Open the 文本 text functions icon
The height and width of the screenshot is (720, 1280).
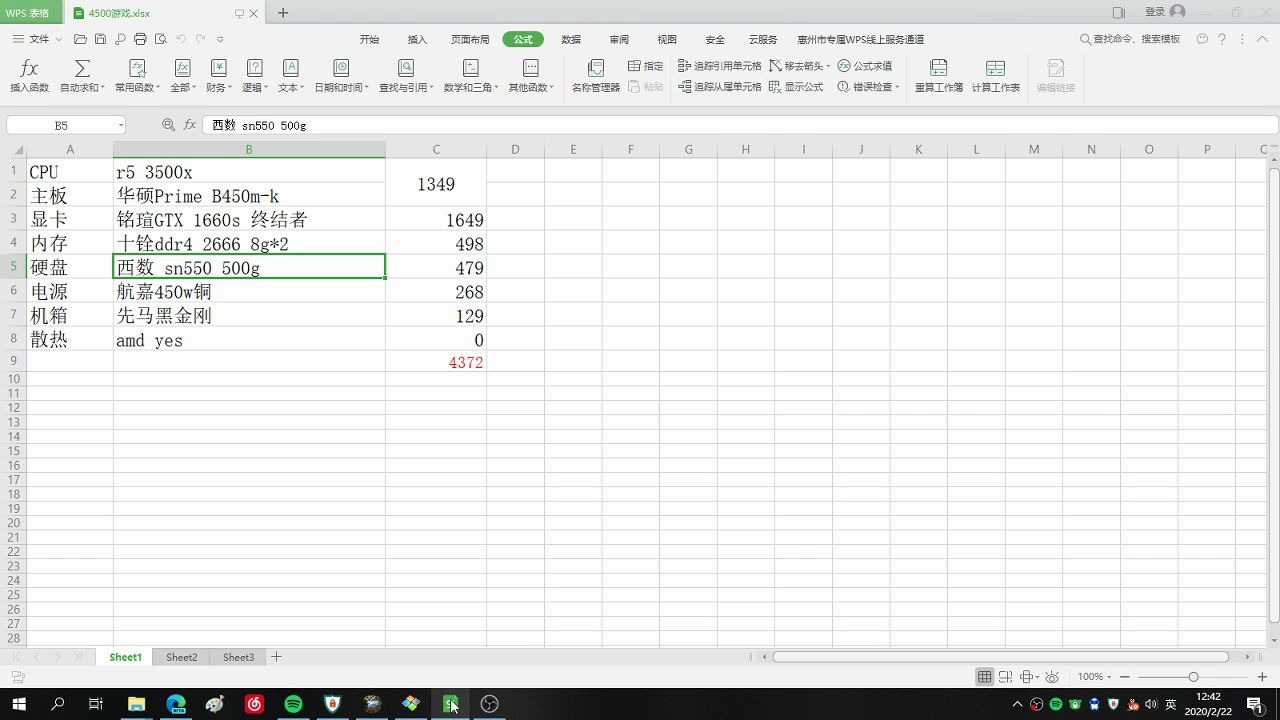291,68
